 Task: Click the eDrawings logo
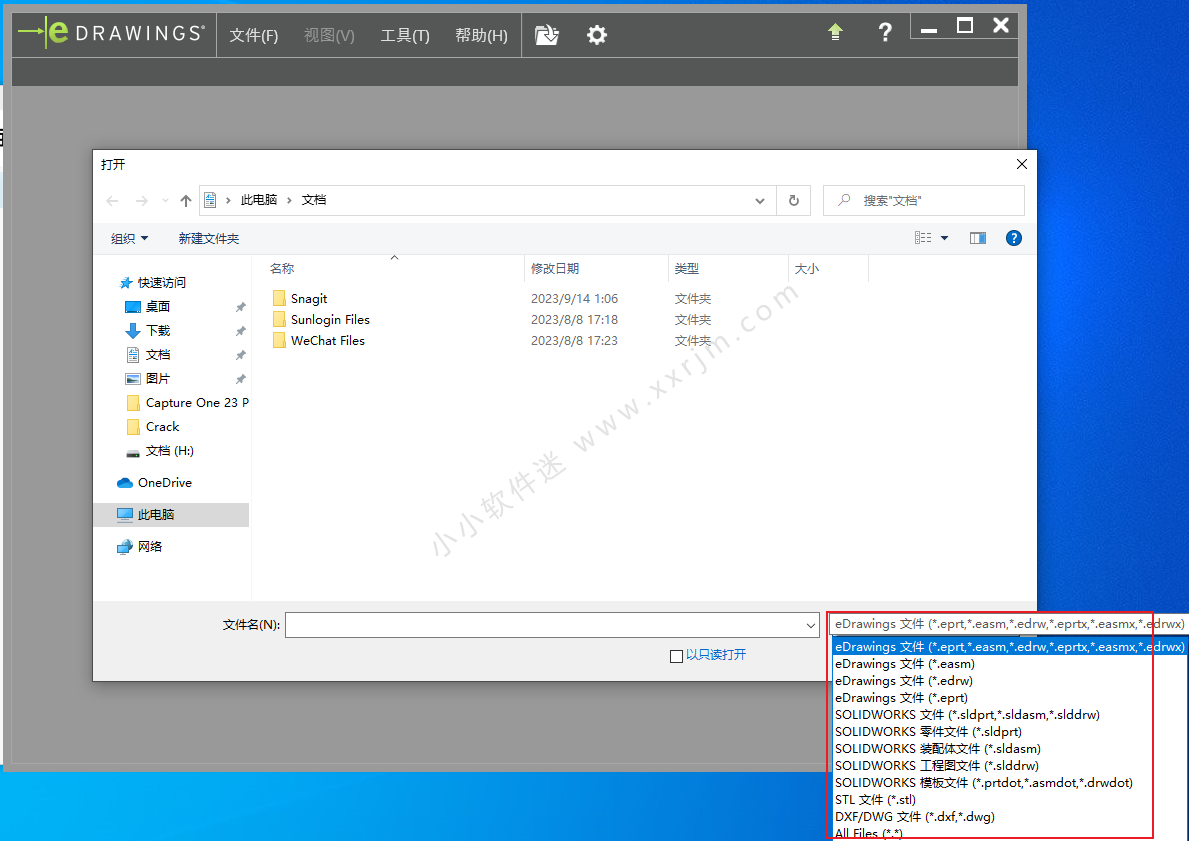111,33
